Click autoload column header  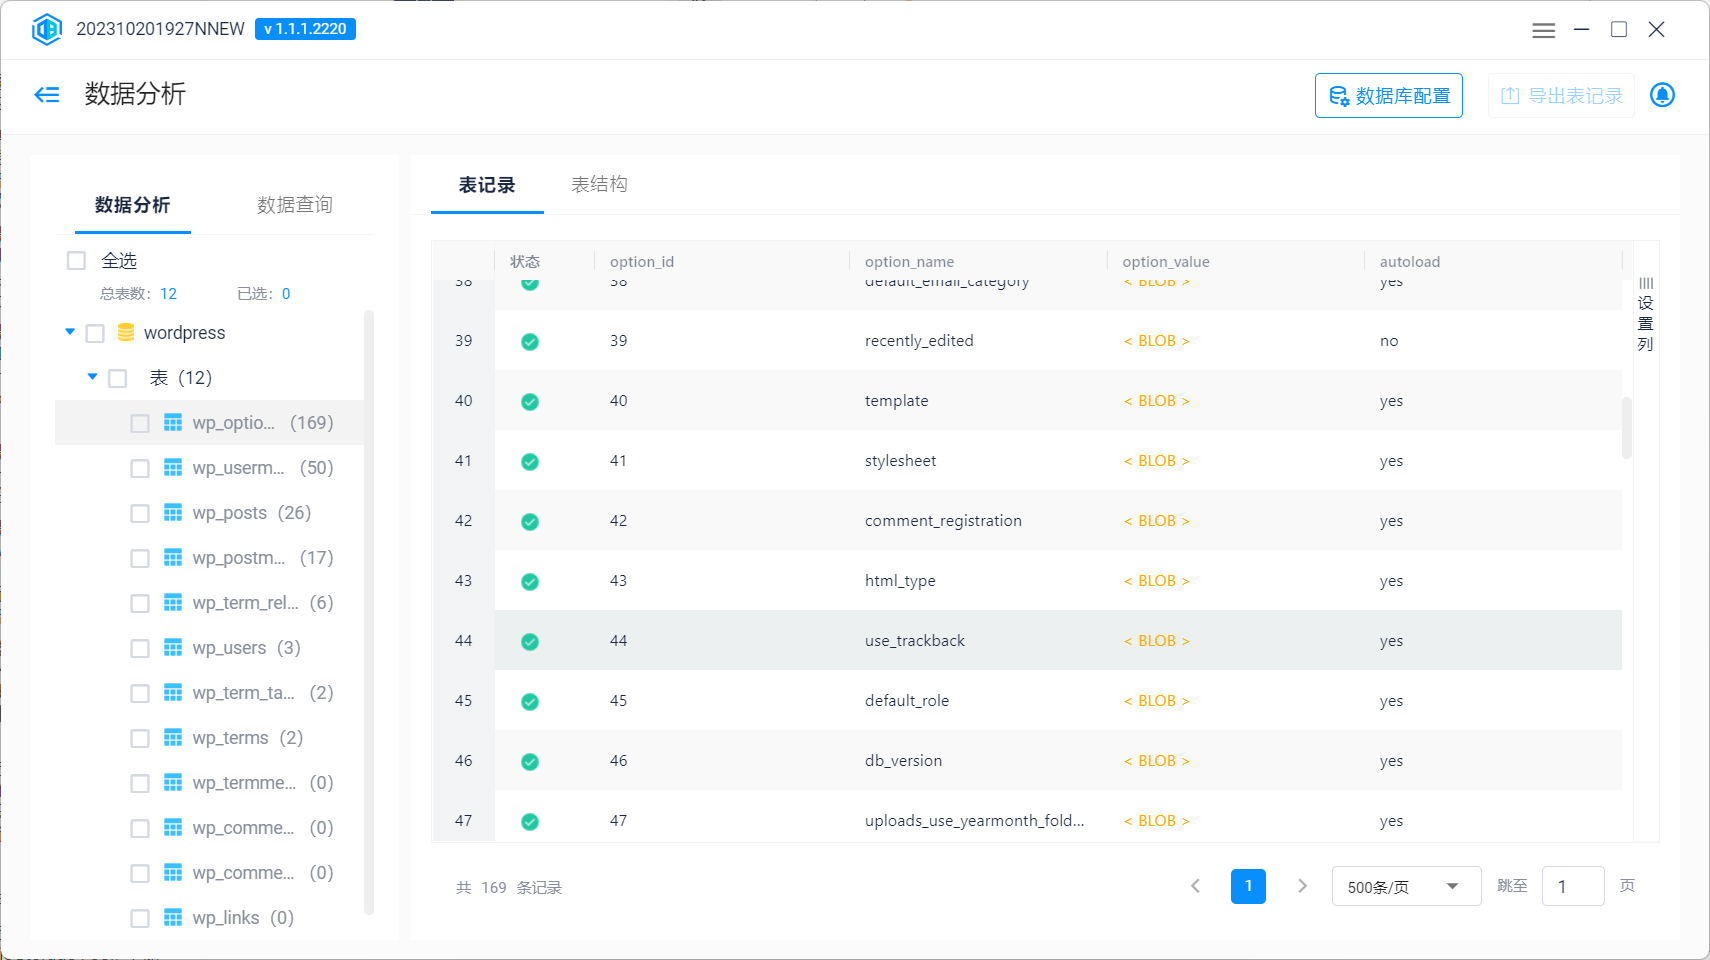point(1410,262)
